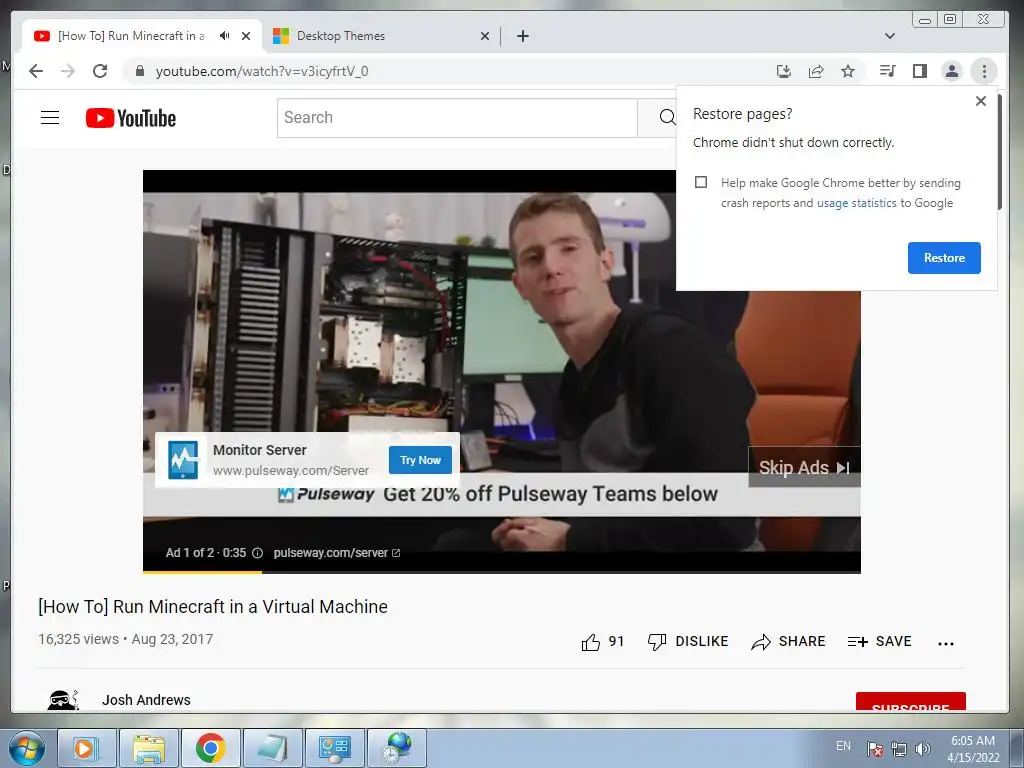Mute the tab via its speaker icon
This screenshot has height=768, width=1024.
coord(225,36)
